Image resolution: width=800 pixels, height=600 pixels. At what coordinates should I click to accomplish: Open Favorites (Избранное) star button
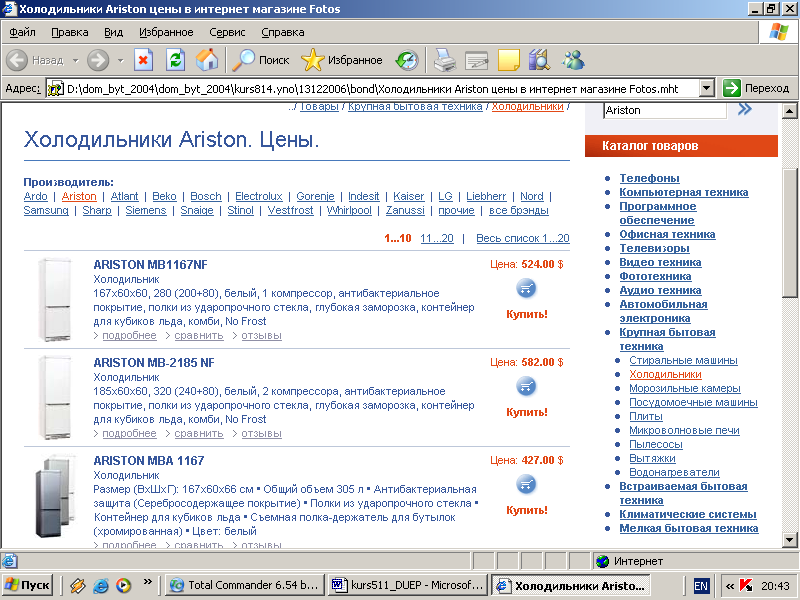click(342, 60)
